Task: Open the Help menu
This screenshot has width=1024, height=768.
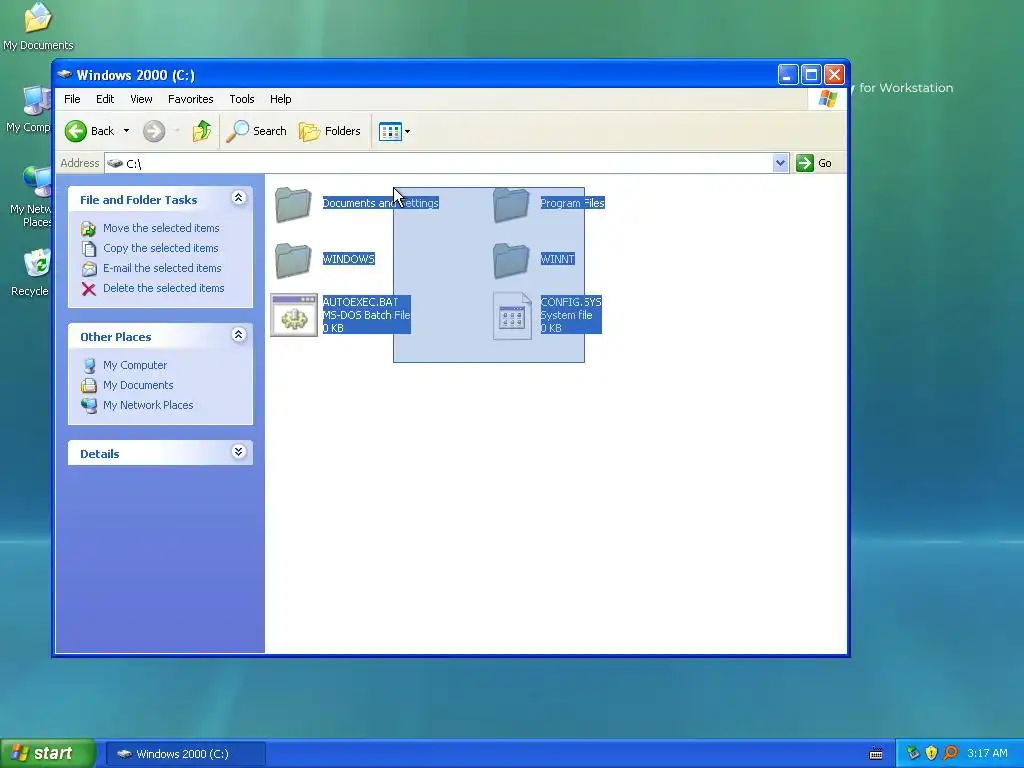Action: coord(281,99)
